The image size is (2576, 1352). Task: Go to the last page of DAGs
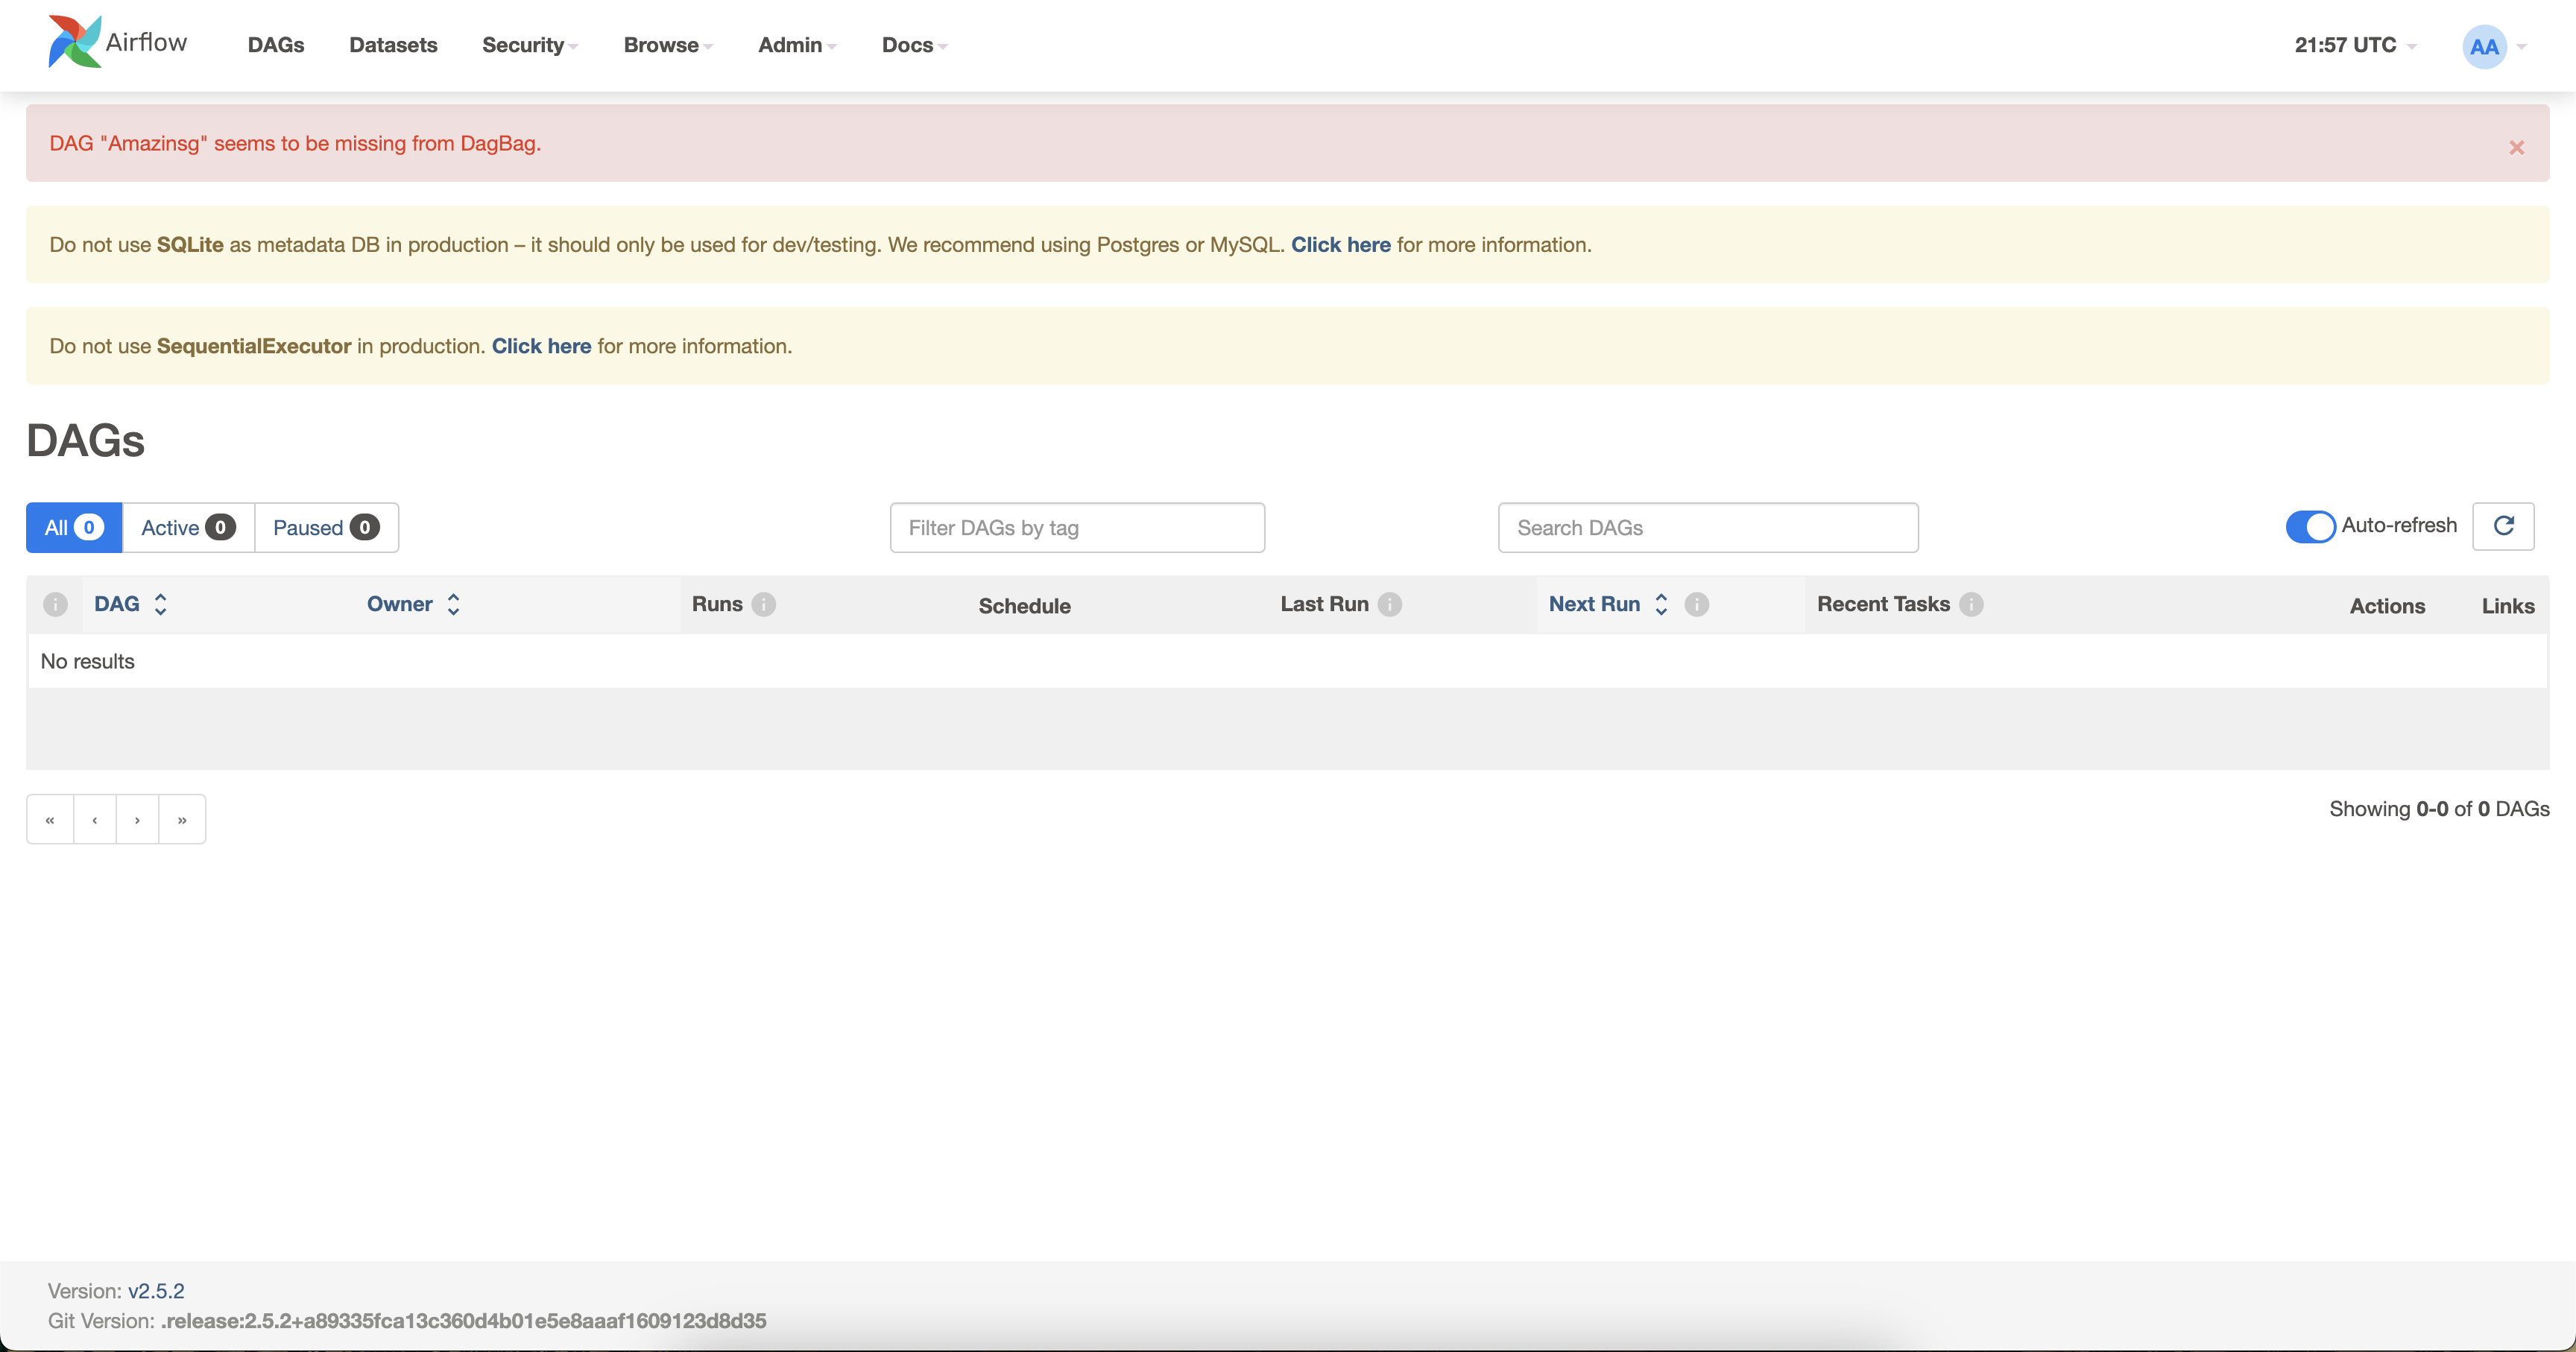pos(182,819)
